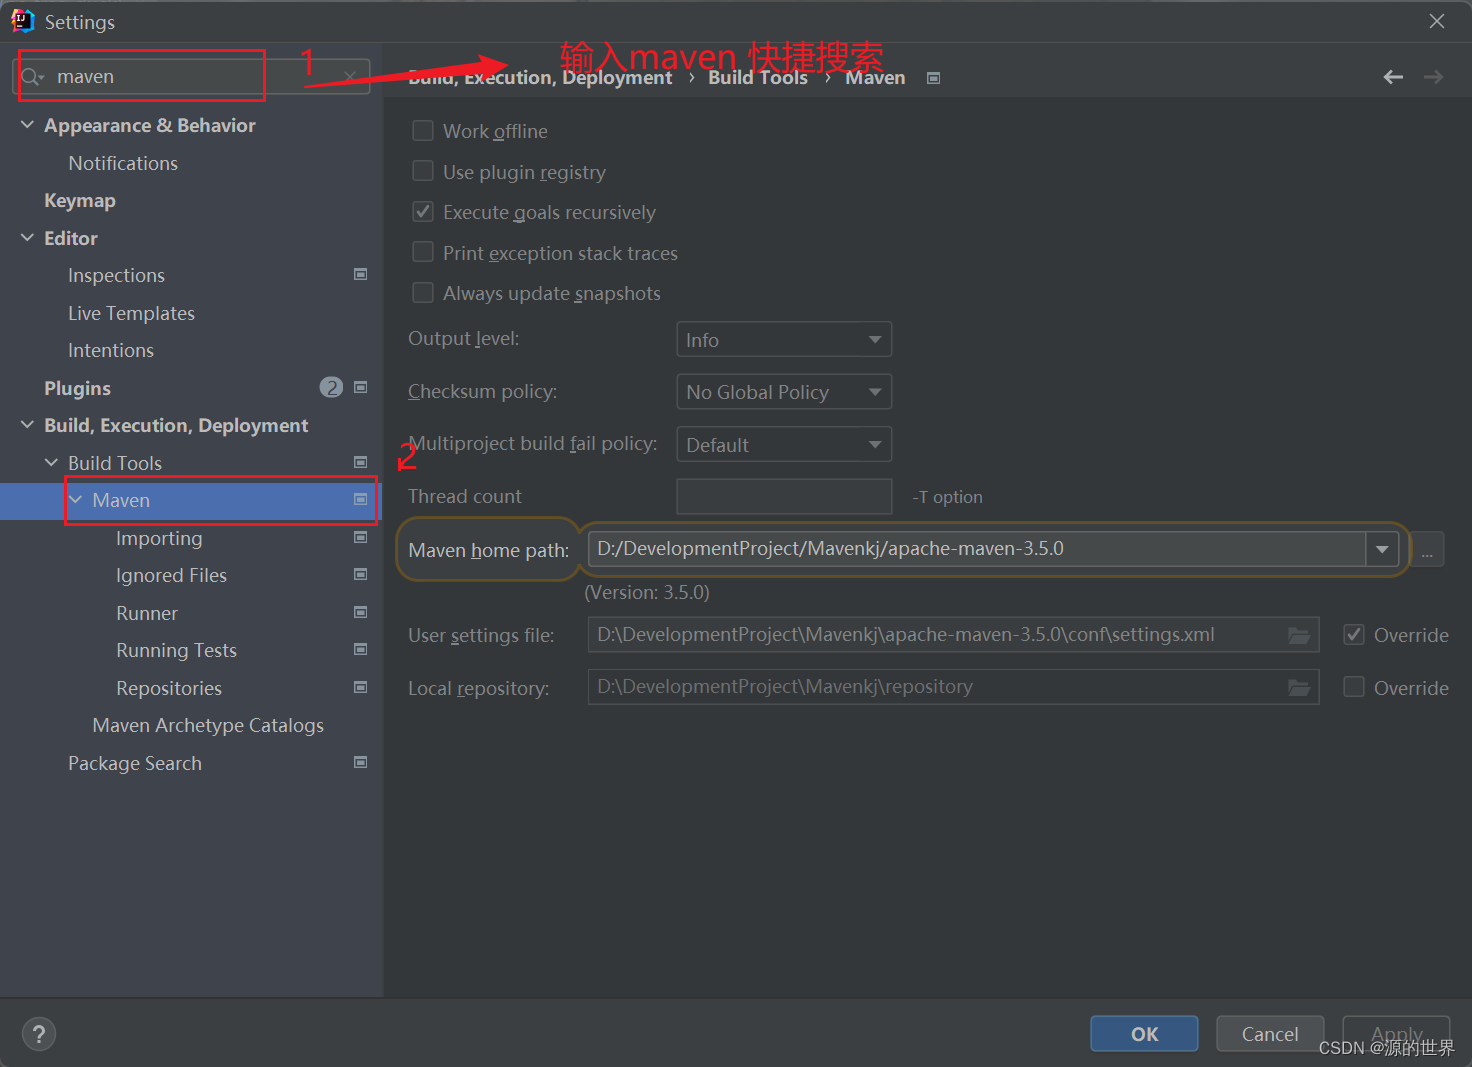Click project icon on the Maven row
Viewport: 1472px width, 1067px height.
point(361,499)
